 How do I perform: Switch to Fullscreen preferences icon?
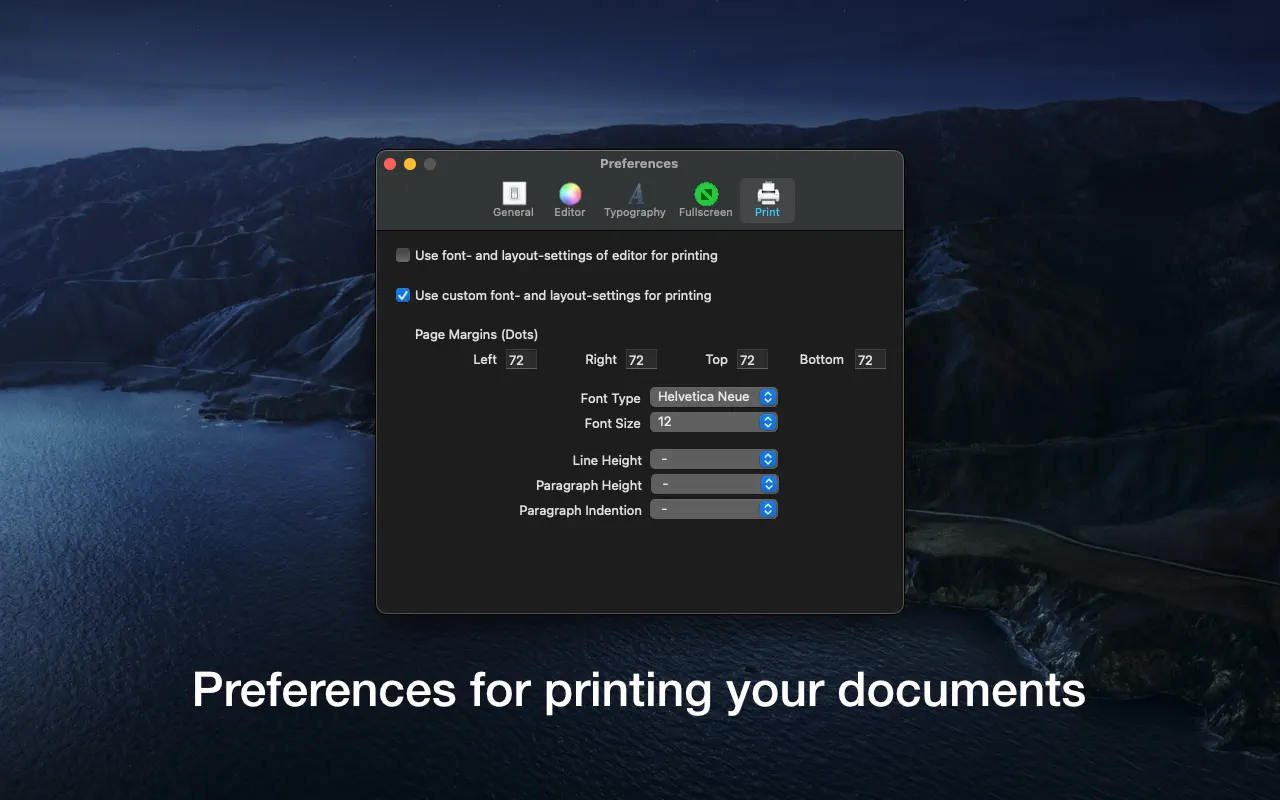(706, 194)
